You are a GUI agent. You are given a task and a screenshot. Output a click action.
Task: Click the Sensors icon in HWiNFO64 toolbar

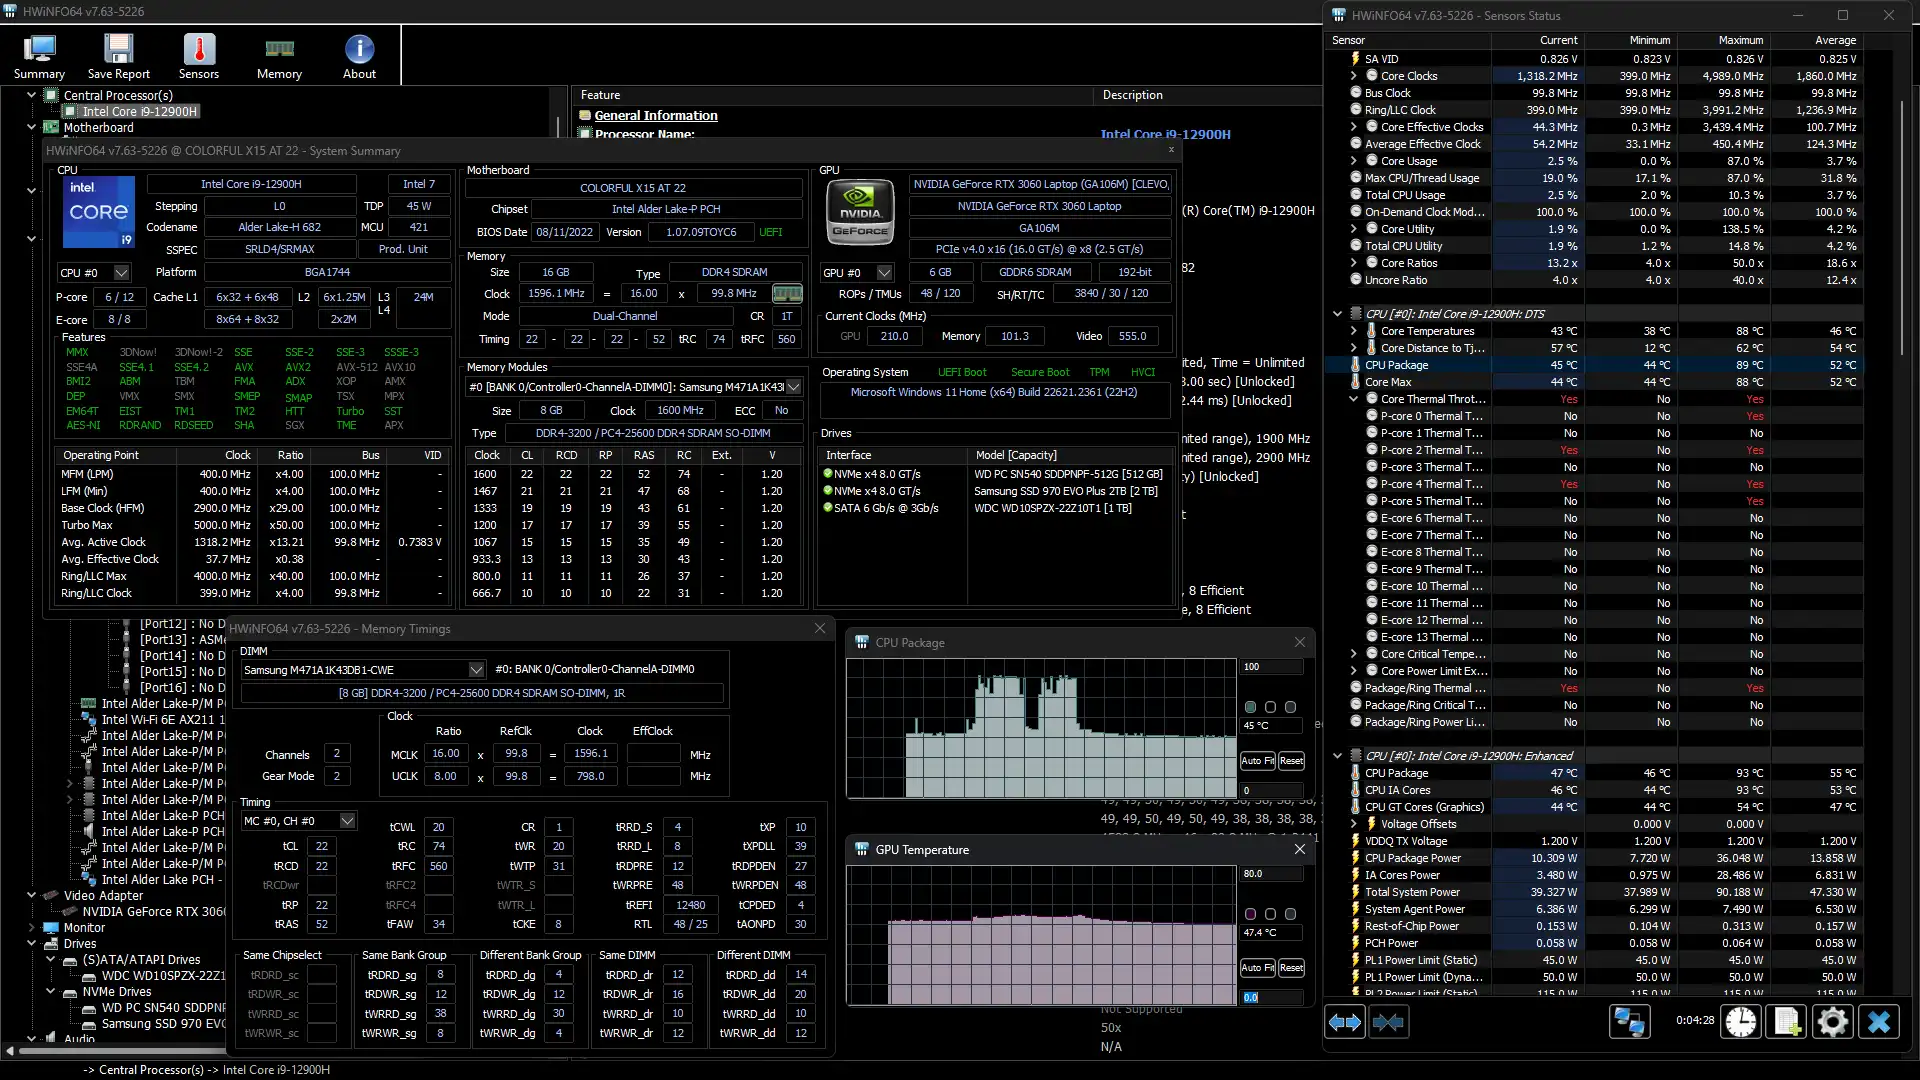click(198, 55)
